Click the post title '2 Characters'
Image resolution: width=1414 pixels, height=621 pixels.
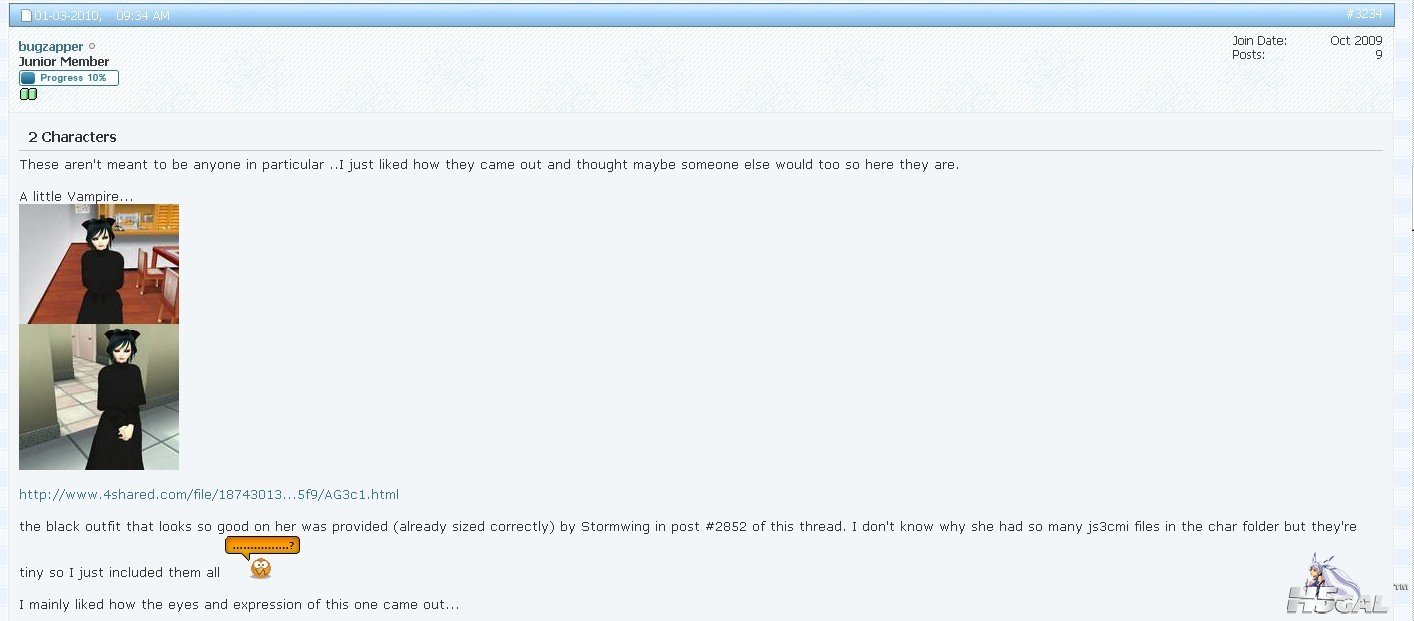pos(72,137)
